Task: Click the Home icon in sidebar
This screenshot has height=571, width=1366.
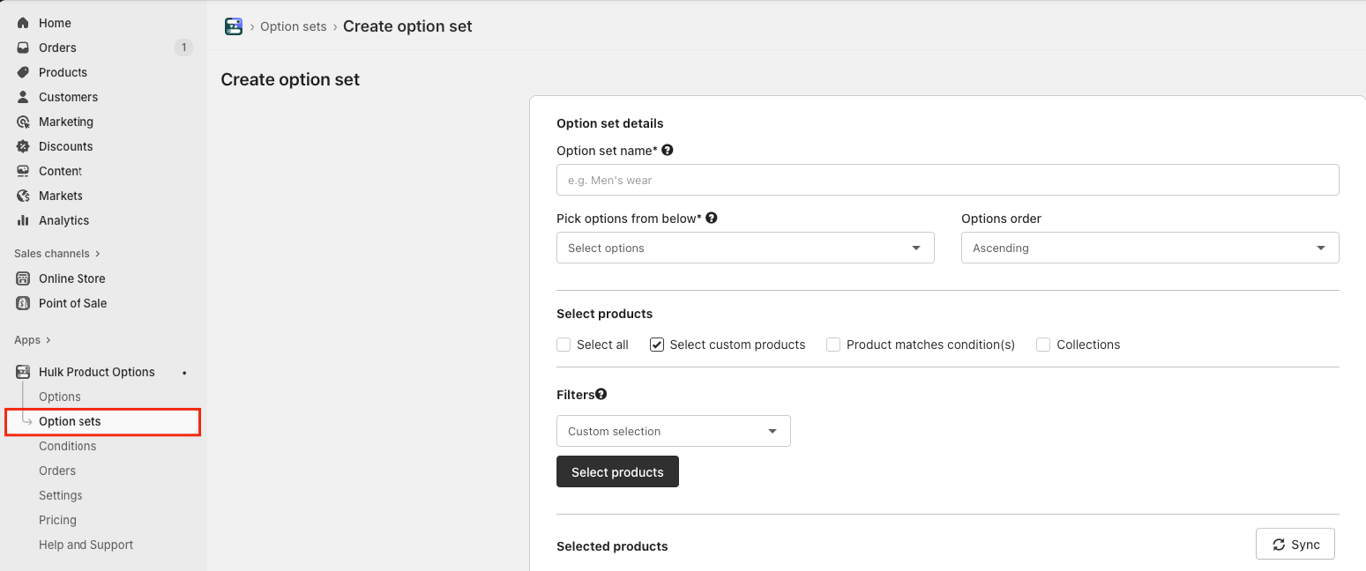Action: click(x=23, y=23)
